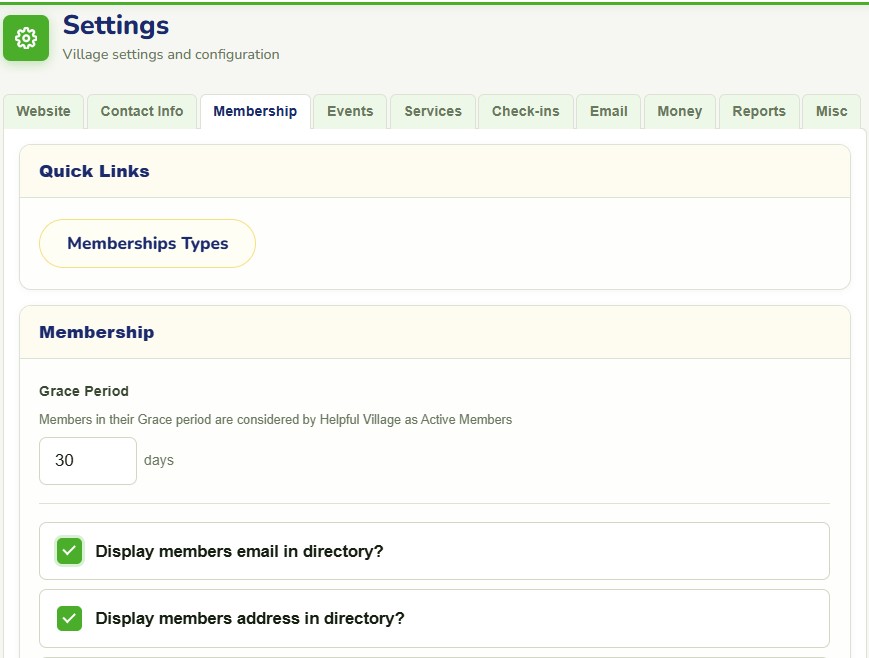Click the Settings page title
This screenshot has height=658, width=869.
point(116,25)
